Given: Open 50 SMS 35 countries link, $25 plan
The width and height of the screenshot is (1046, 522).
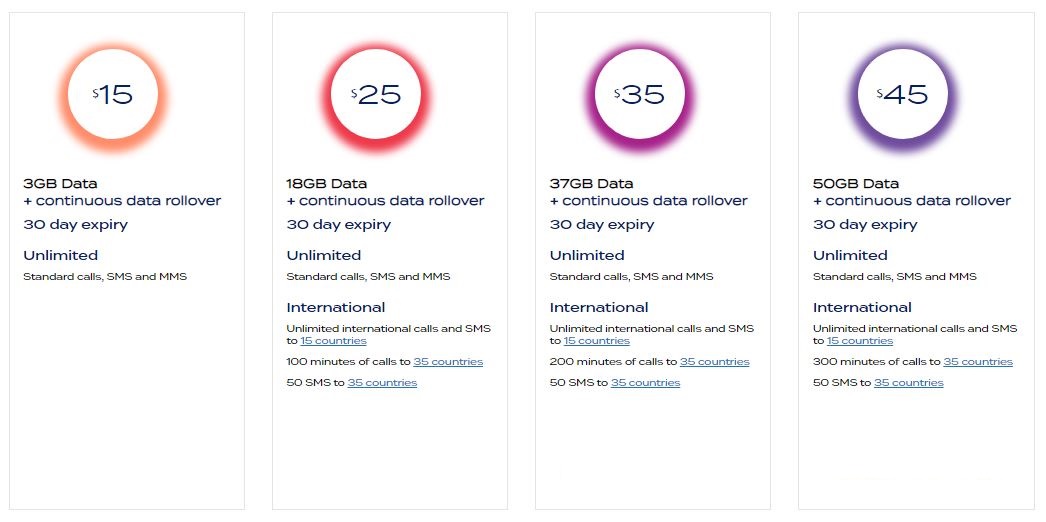Looking at the screenshot, I should [x=382, y=383].
